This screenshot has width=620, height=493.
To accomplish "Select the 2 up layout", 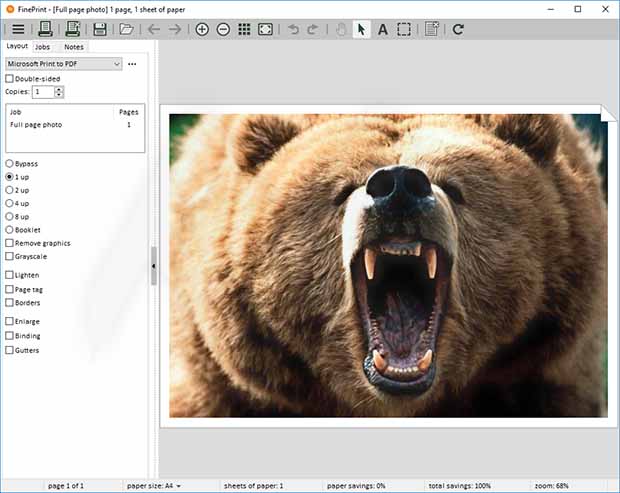I will click(x=9, y=190).
